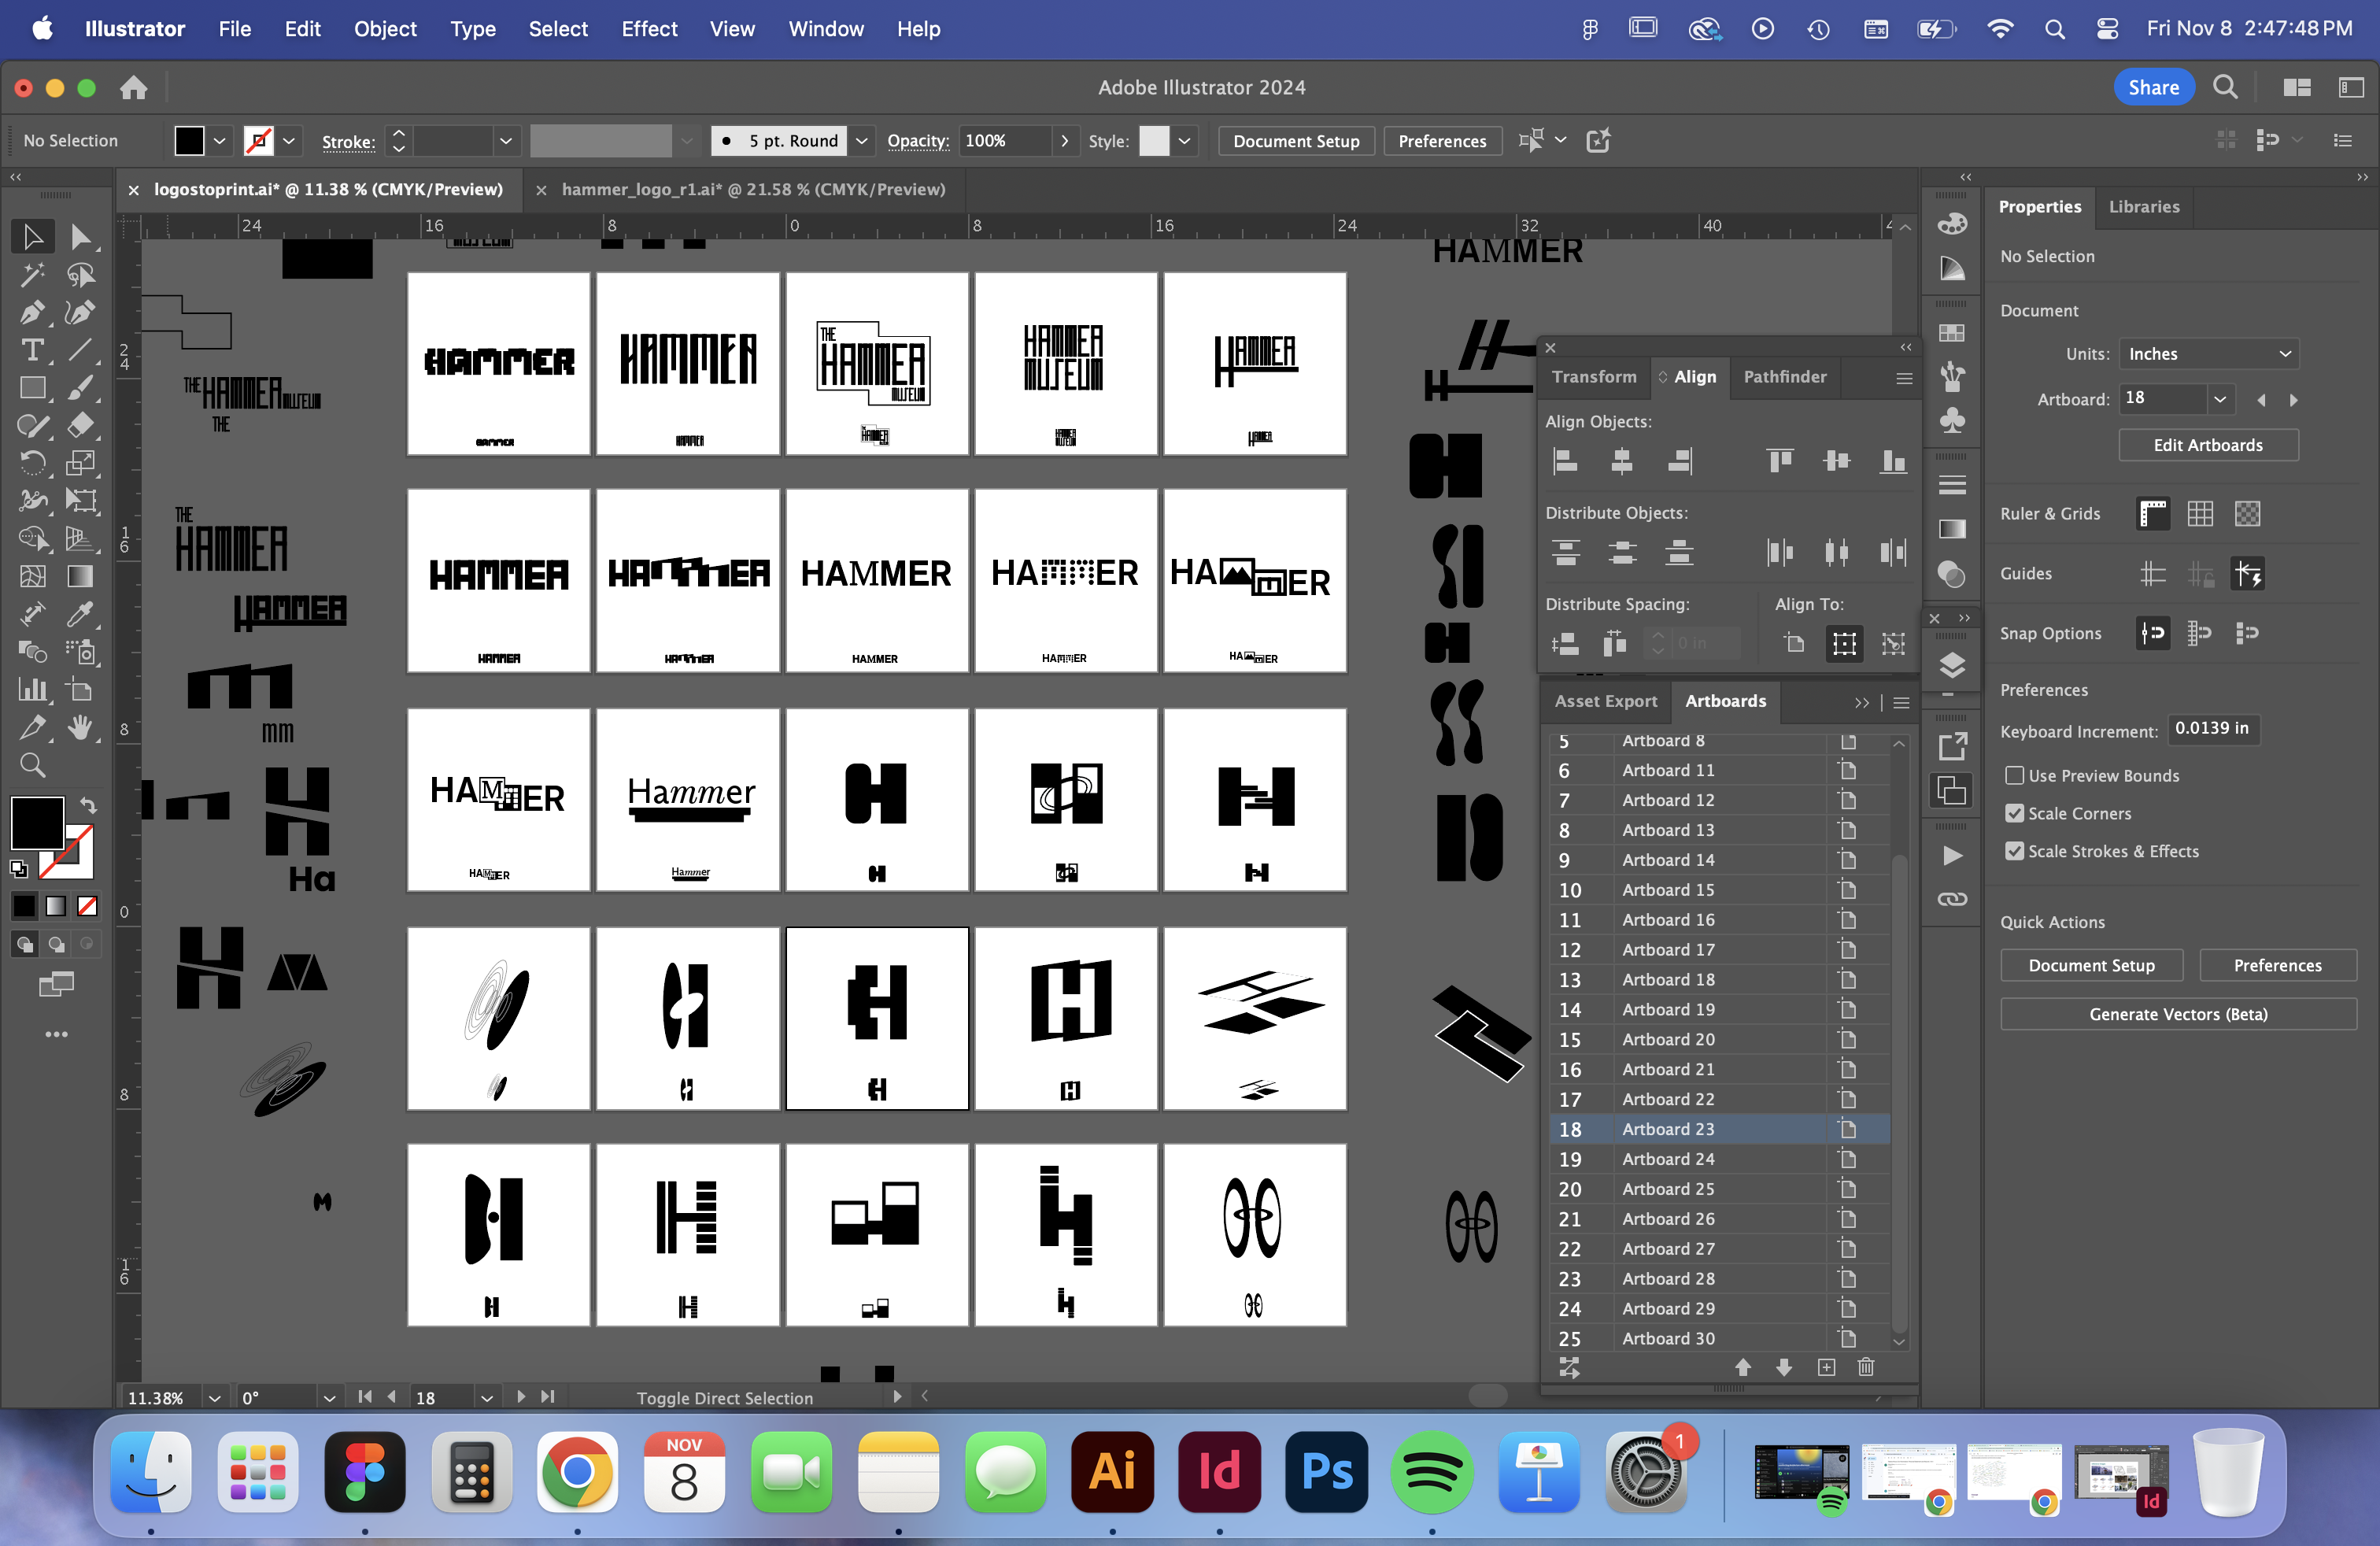This screenshot has height=1546, width=2380.
Task: Select the Hand tool
Action: point(80,728)
